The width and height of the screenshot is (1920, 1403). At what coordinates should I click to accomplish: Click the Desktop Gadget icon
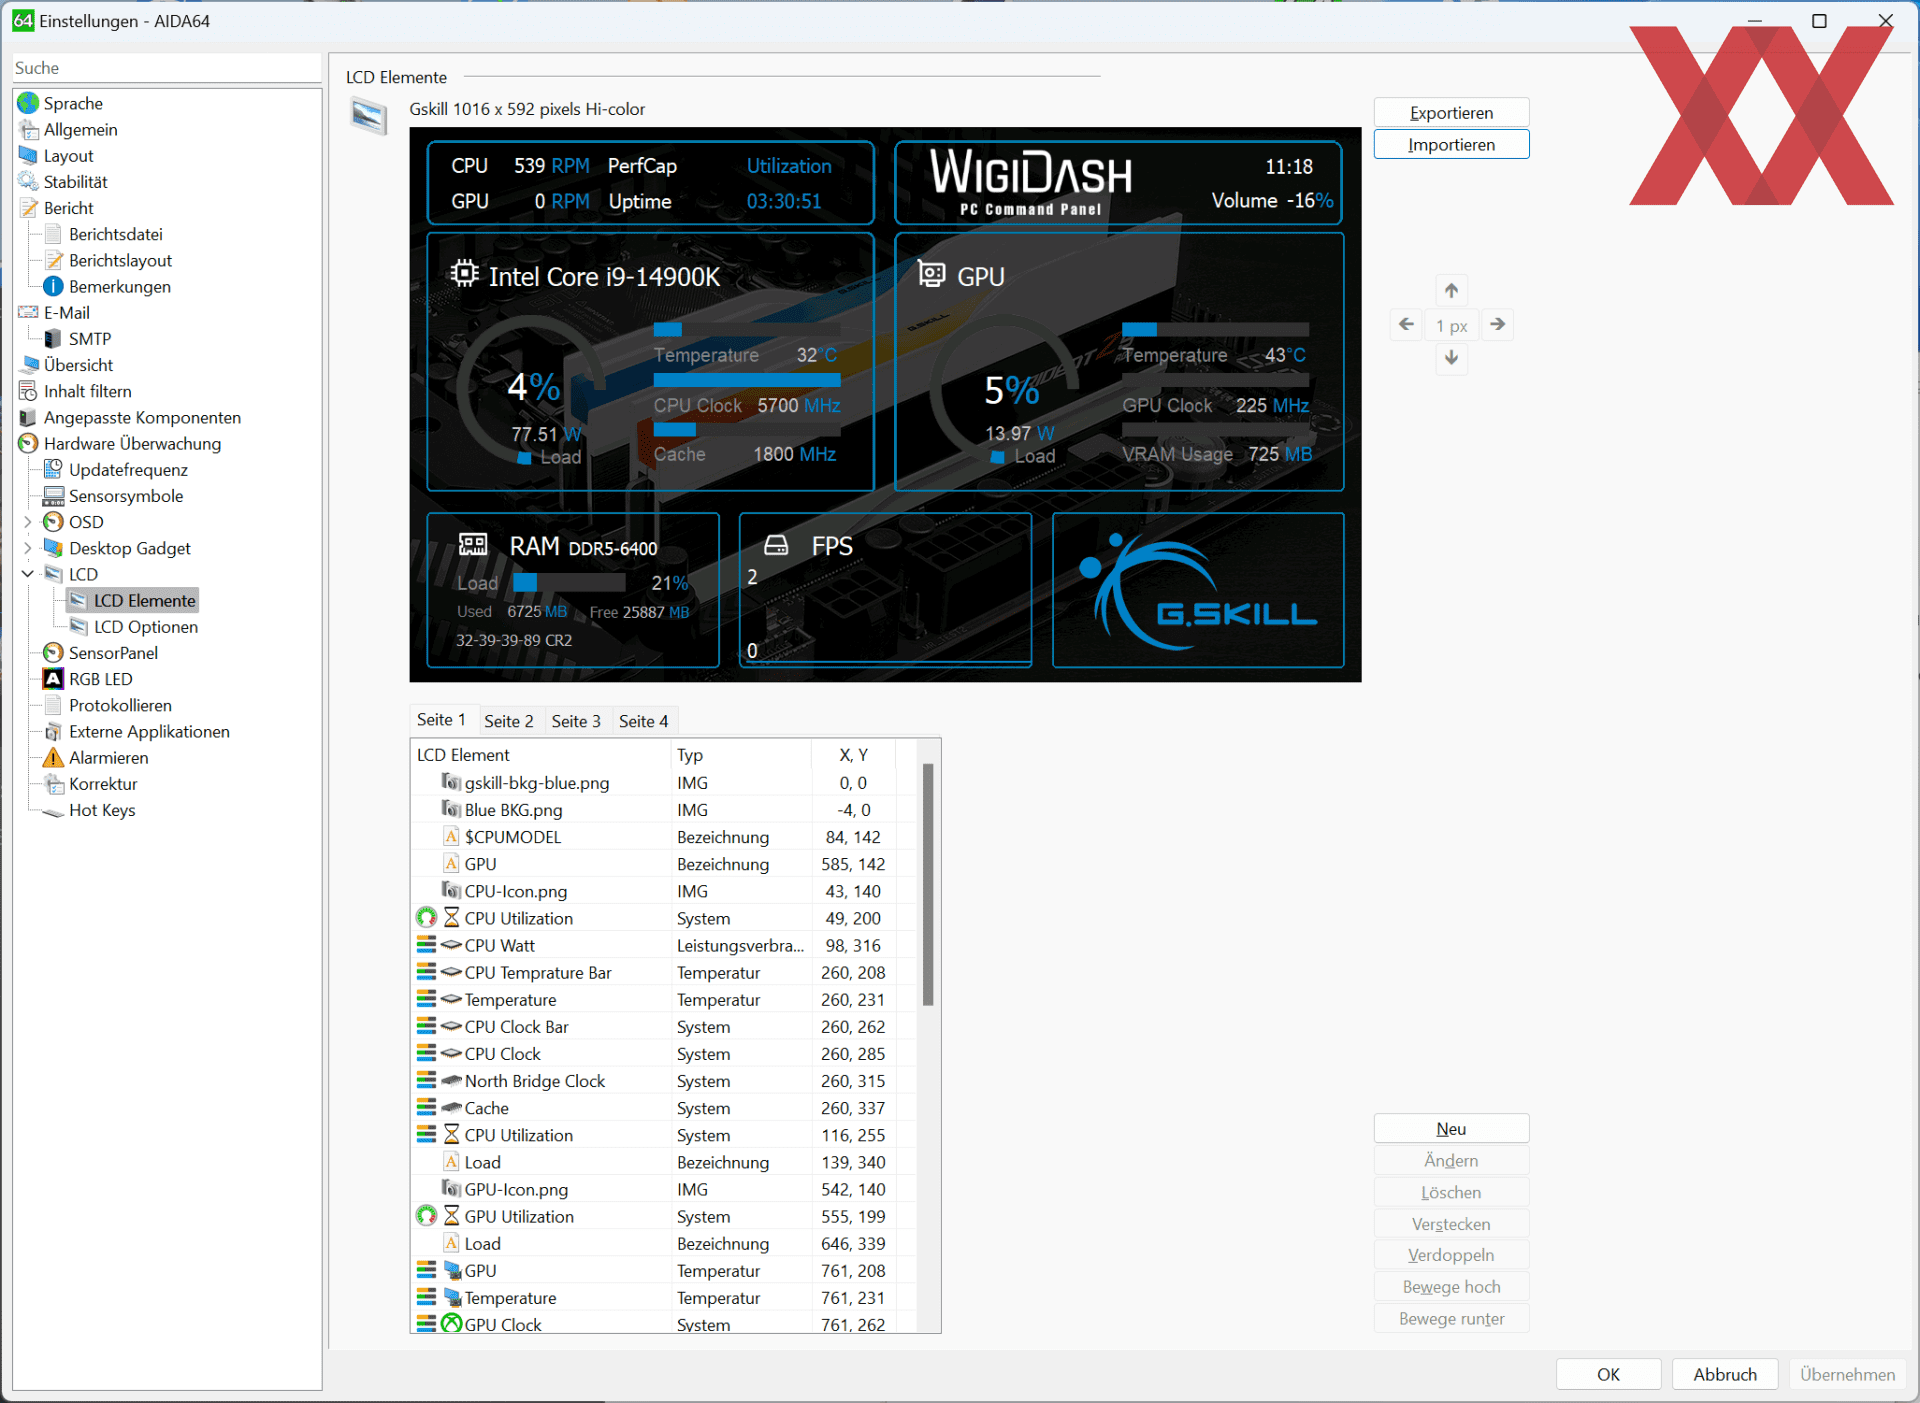(53, 548)
